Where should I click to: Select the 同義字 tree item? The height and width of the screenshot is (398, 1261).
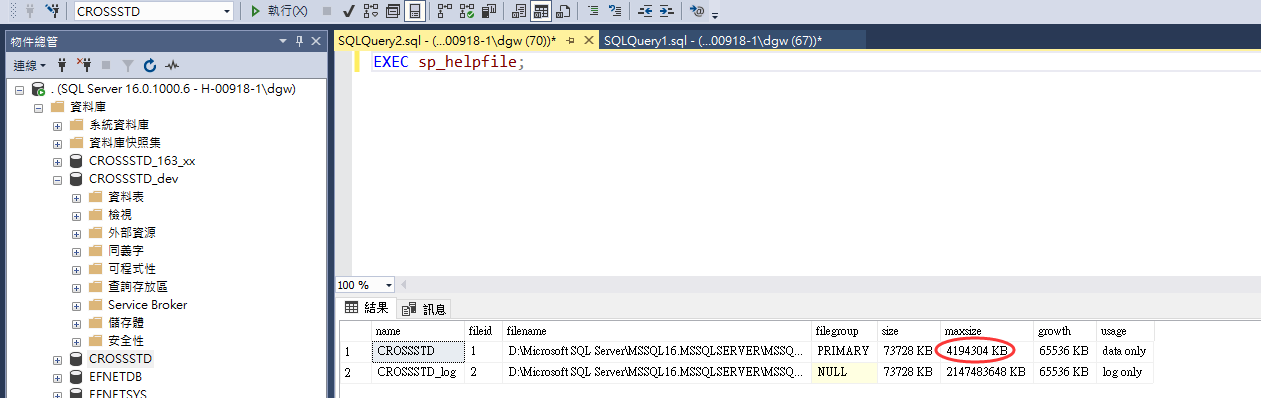(125, 251)
